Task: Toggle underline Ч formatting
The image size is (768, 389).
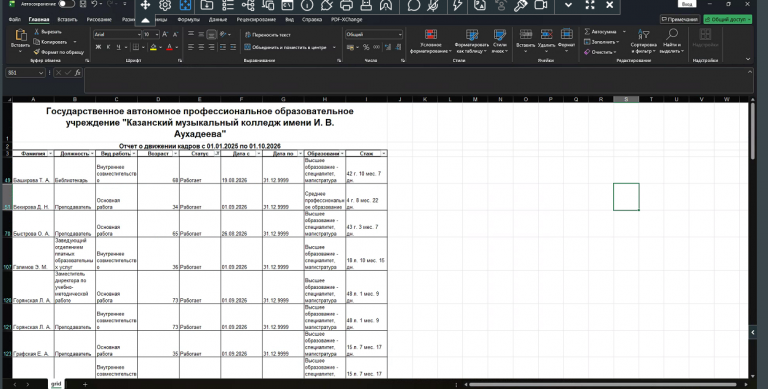Action: (x=119, y=47)
